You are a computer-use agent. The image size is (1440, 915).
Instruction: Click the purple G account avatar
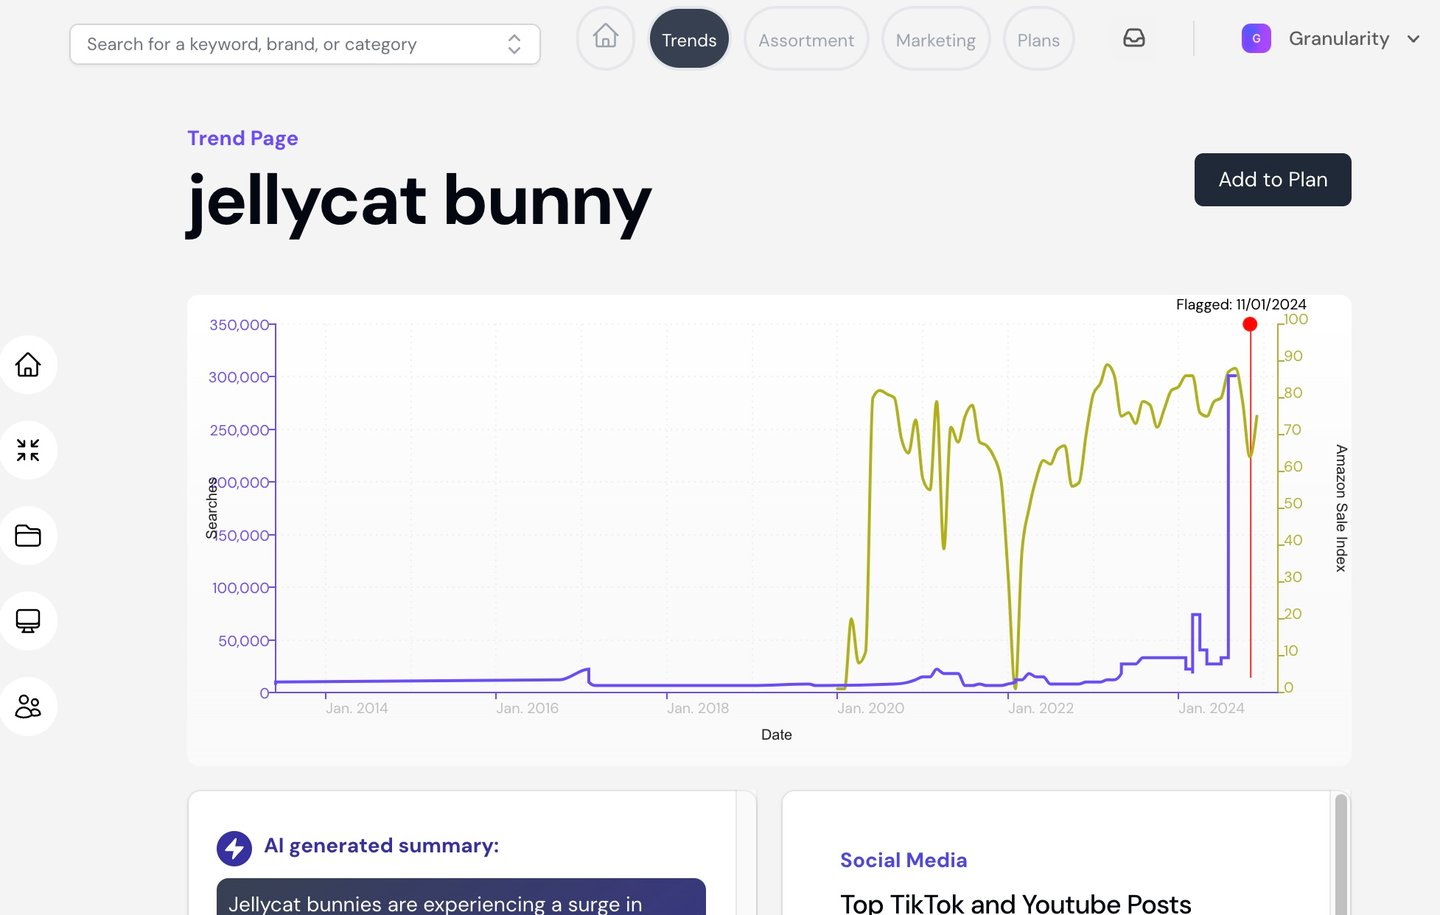click(x=1256, y=38)
